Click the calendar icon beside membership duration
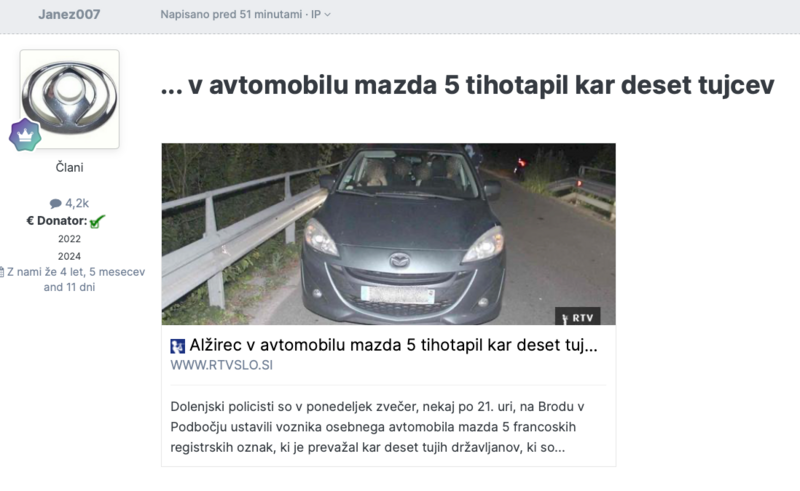 tap(2, 272)
